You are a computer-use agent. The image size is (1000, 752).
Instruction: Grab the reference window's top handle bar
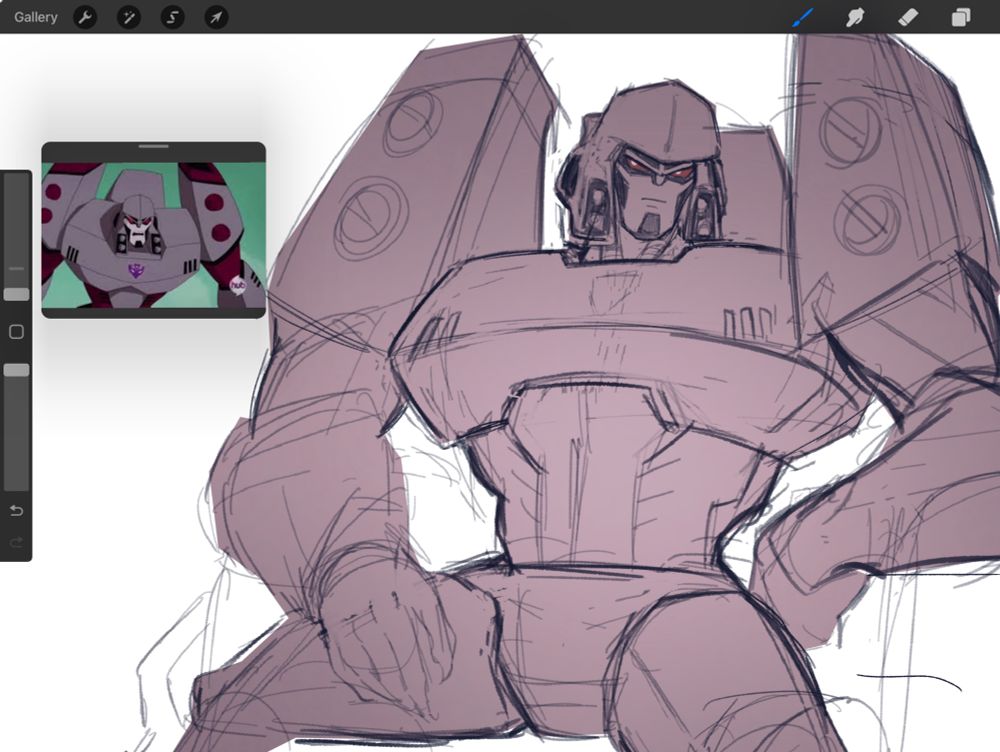click(x=154, y=147)
